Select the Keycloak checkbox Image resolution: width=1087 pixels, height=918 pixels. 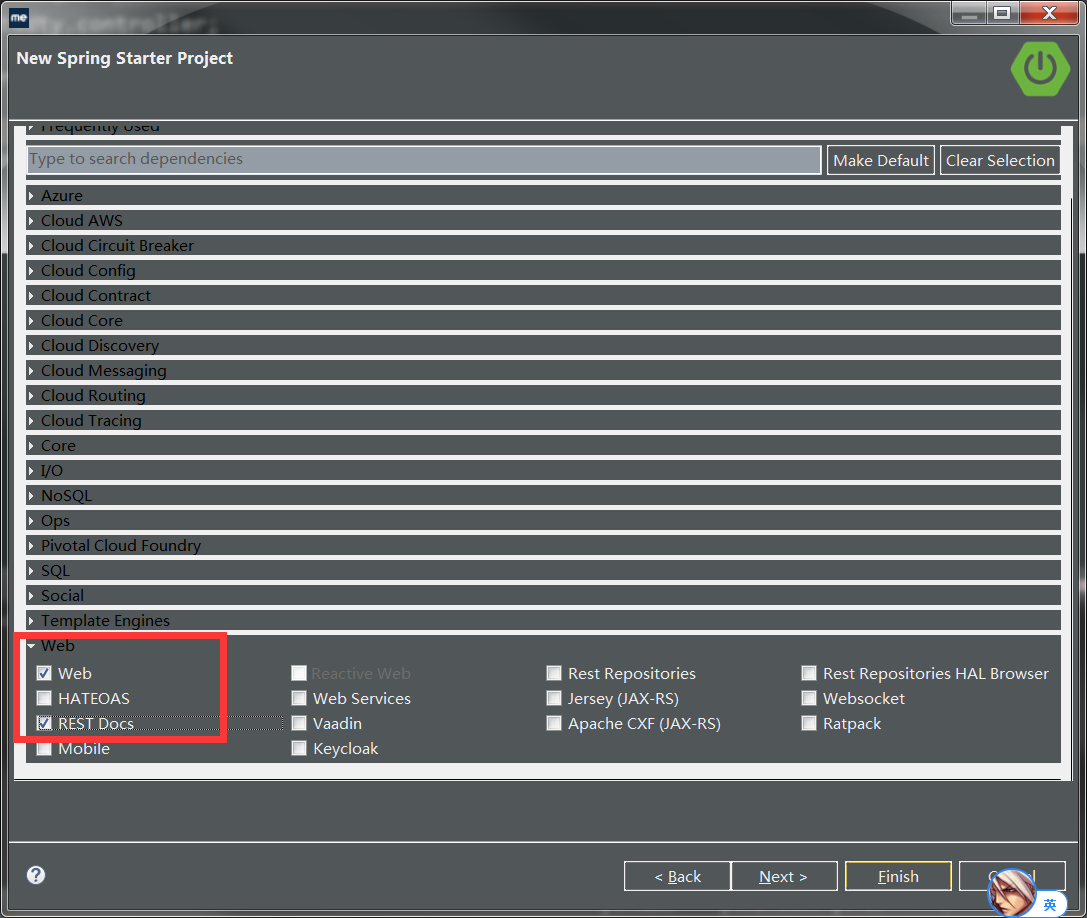[299, 749]
